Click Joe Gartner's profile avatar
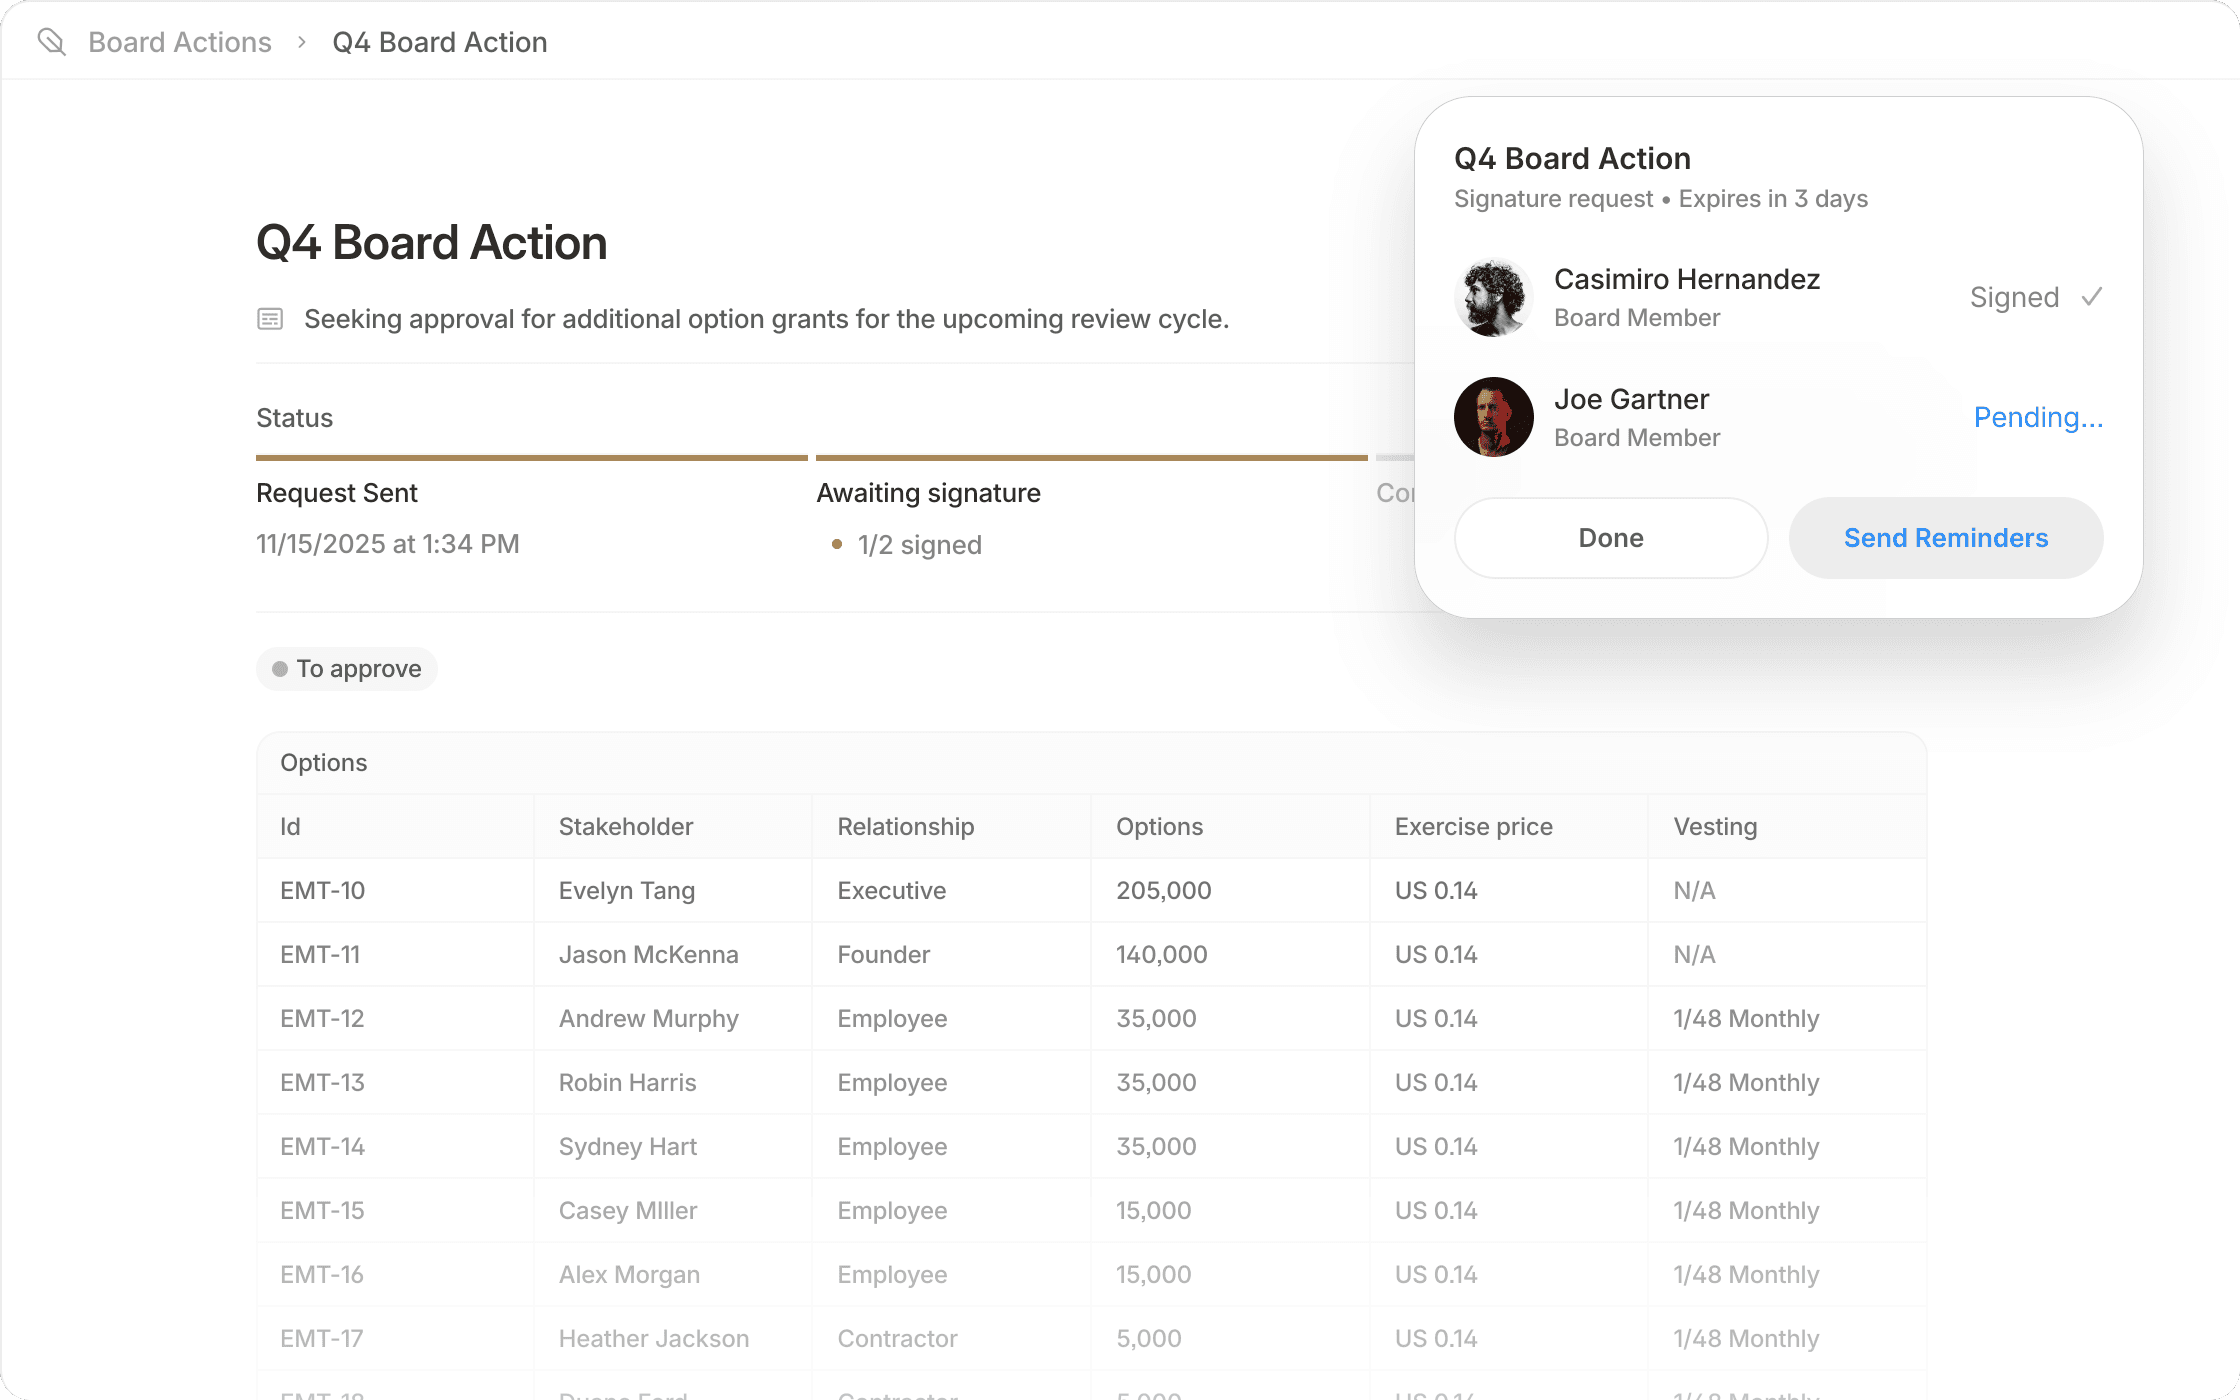 1493,417
